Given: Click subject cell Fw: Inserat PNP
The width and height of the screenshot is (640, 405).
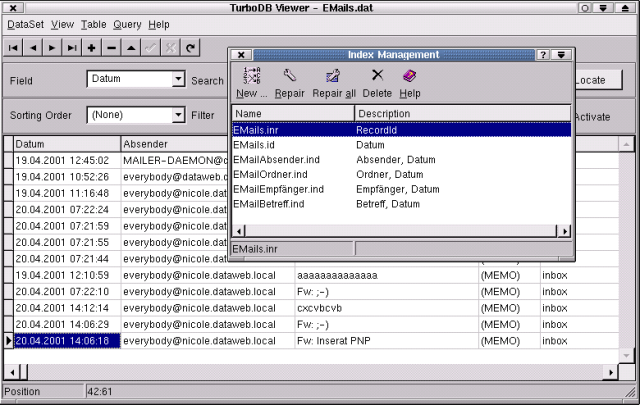Looking at the screenshot, I should coord(386,340).
